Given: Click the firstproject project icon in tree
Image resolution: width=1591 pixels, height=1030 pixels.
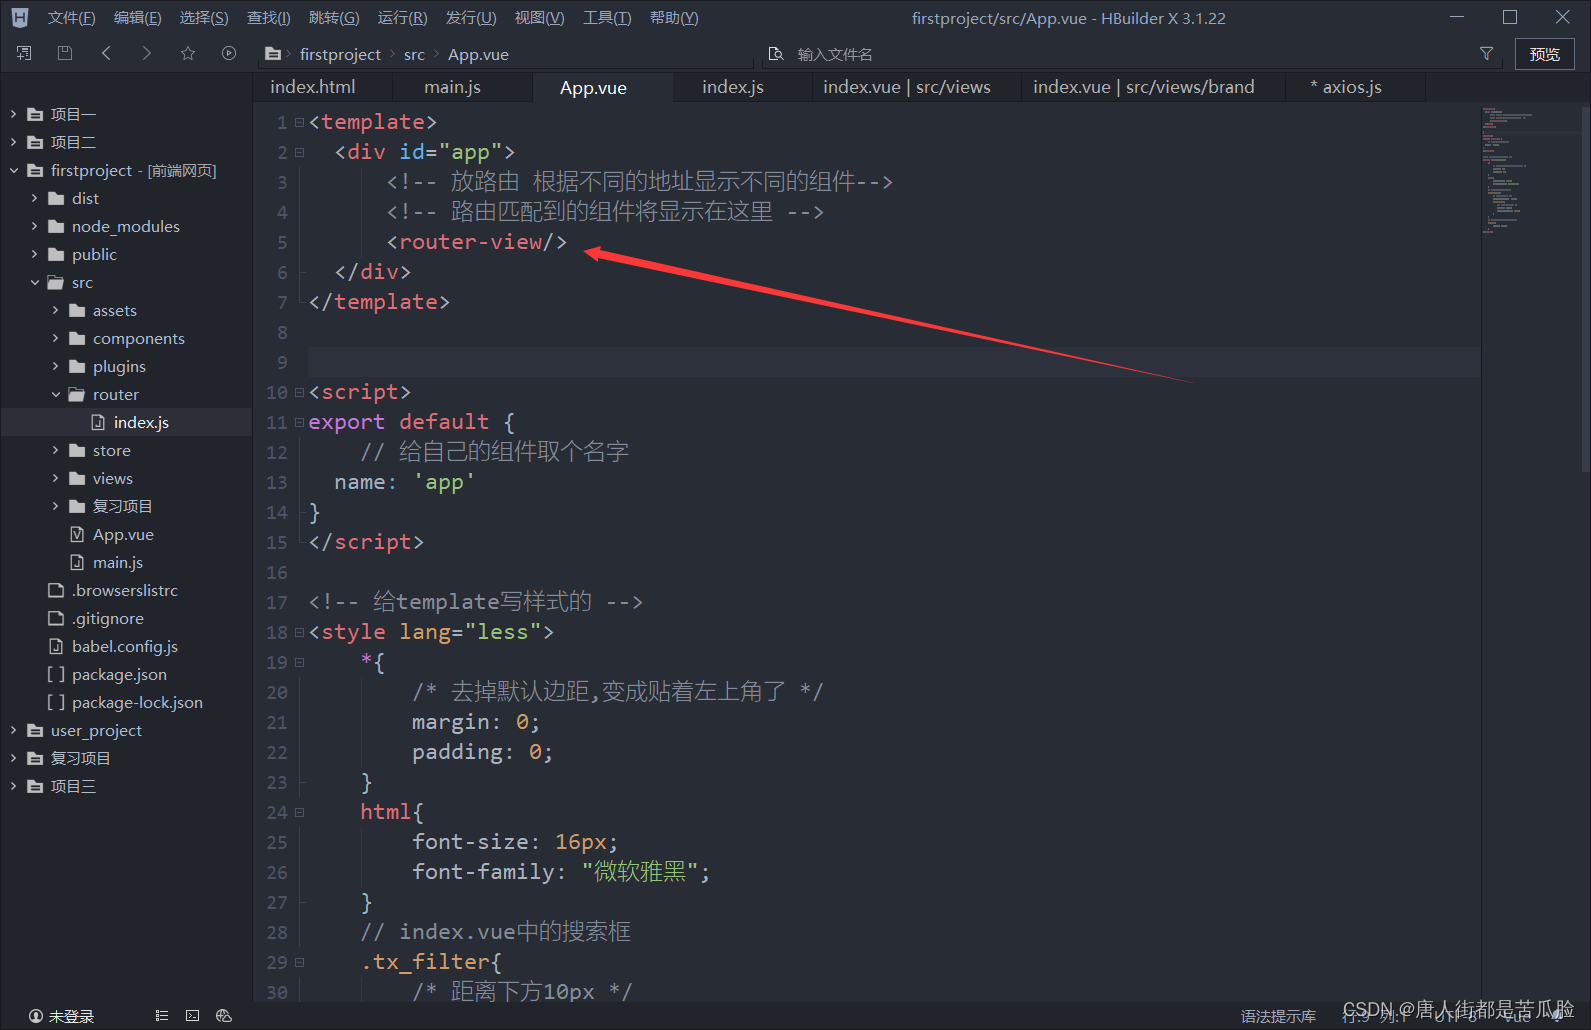Looking at the screenshot, I should pyautogui.click(x=35, y=170).
